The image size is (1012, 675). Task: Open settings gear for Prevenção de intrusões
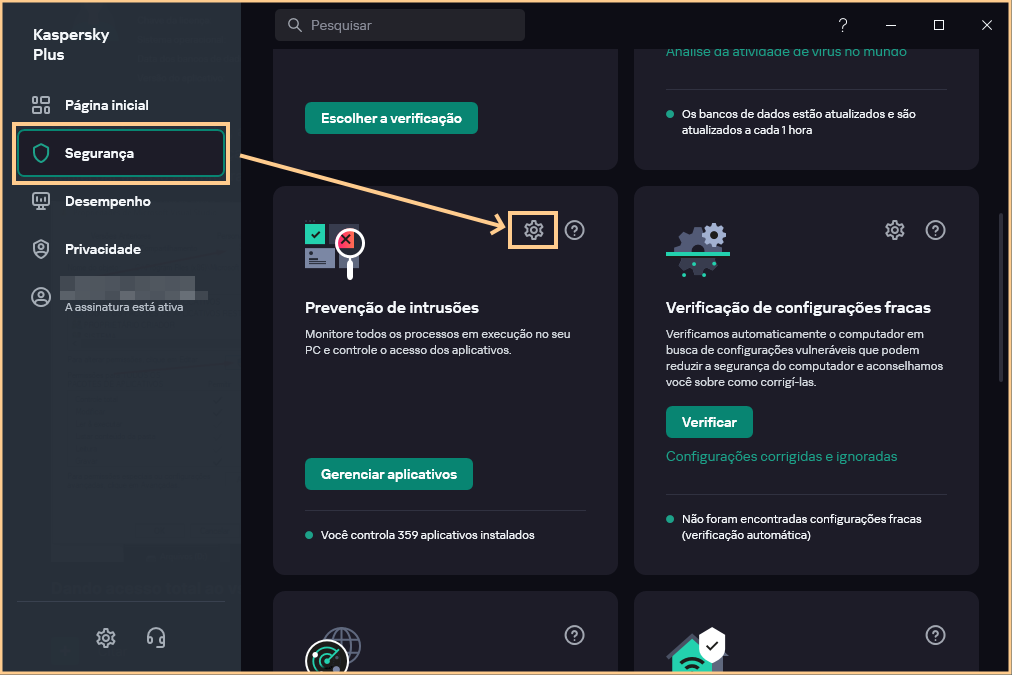click(533, 230)
